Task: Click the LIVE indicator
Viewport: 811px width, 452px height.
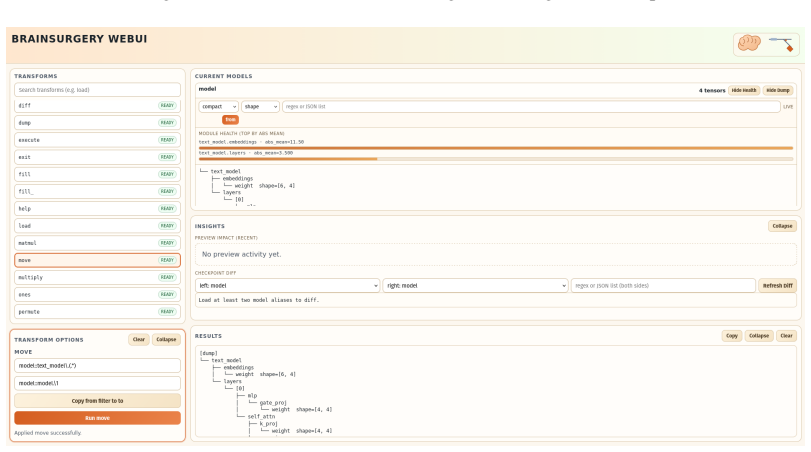Action: tap(788, 107)
